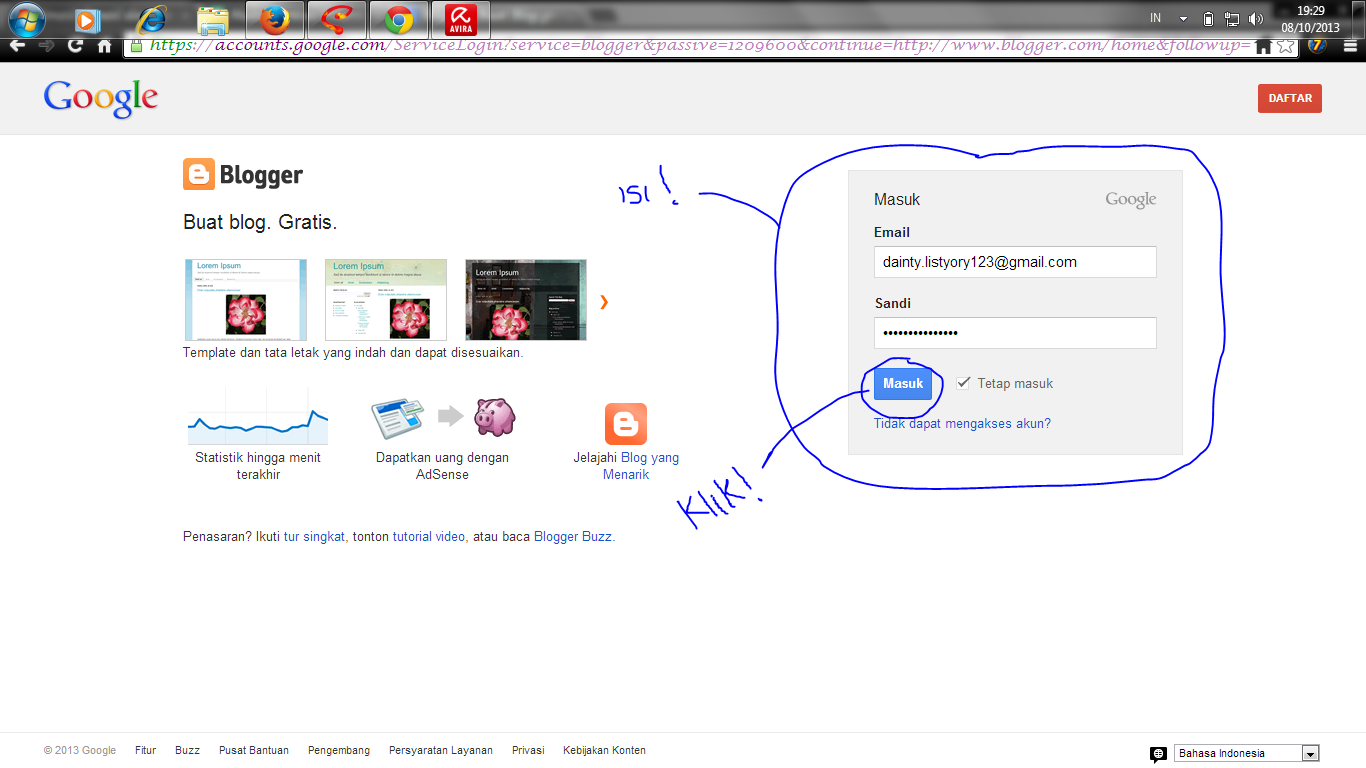Open Internet Explorer from the taskbar

click(x=151, y=18)
